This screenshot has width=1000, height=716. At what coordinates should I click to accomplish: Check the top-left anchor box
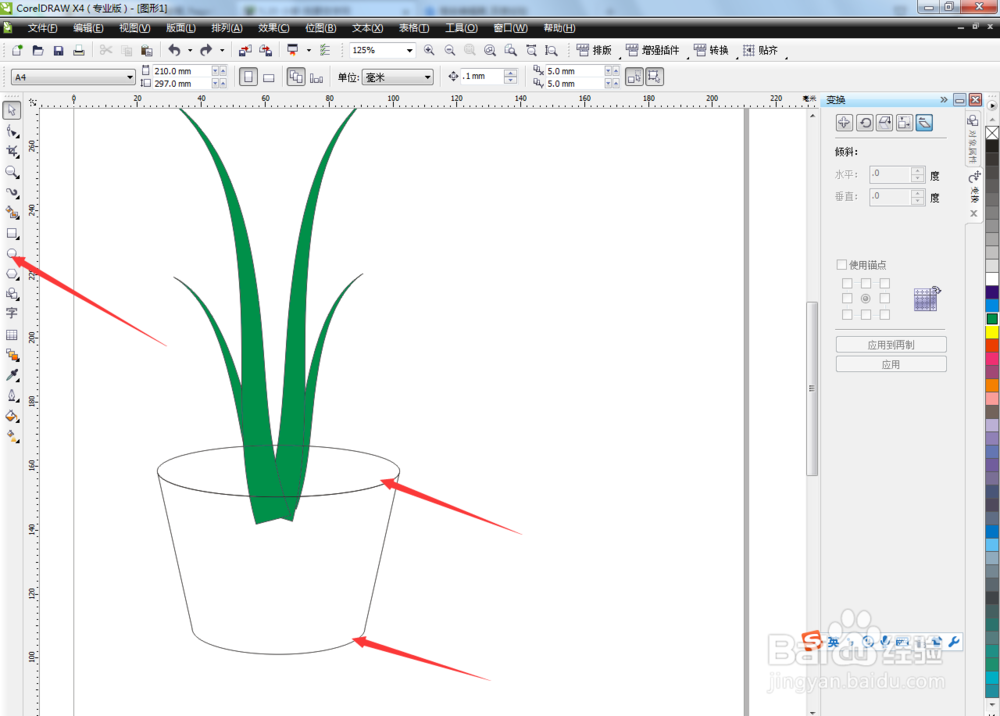(x=847, y=283)
